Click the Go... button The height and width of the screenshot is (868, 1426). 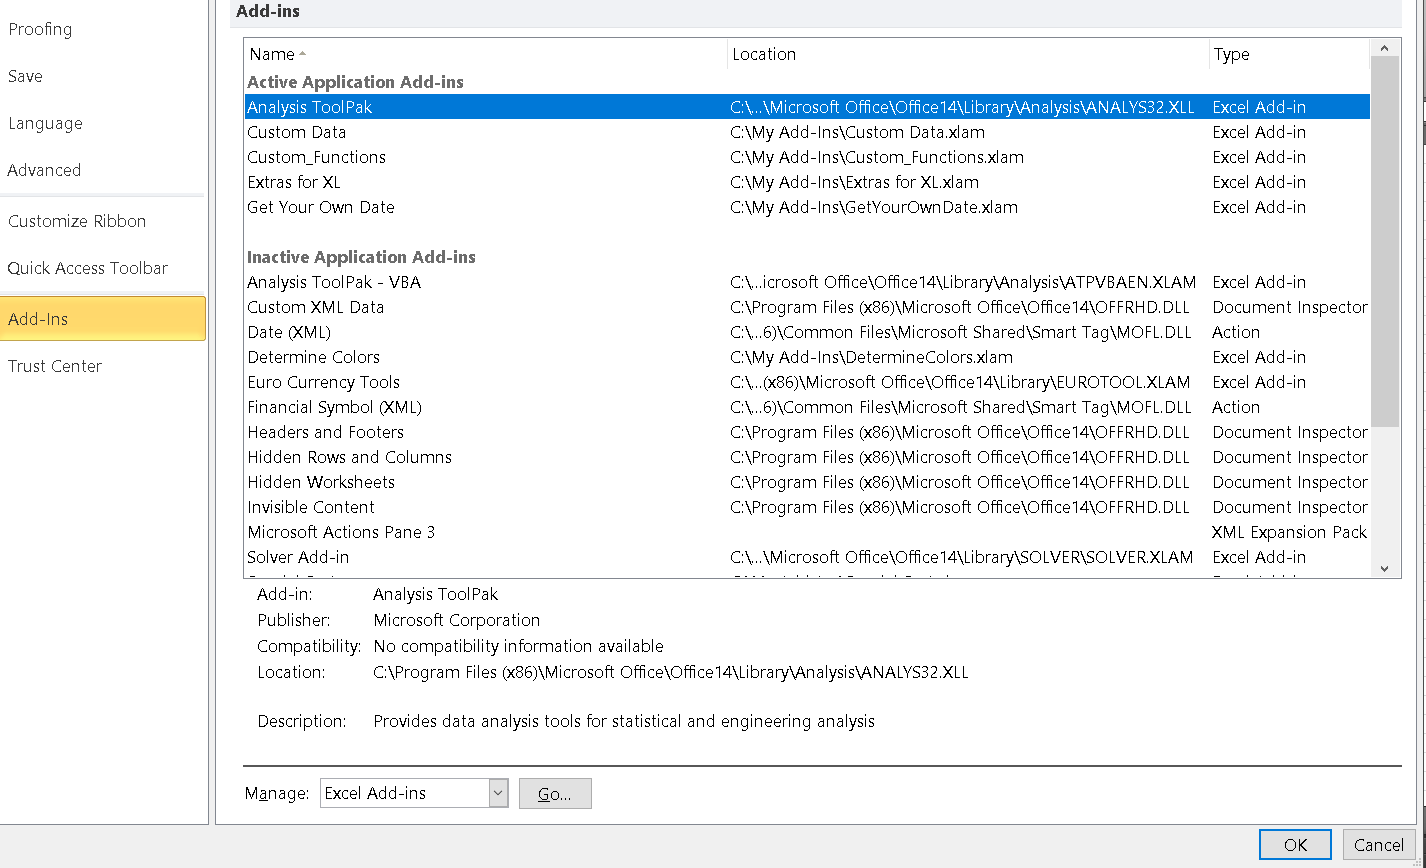(555, 793)
